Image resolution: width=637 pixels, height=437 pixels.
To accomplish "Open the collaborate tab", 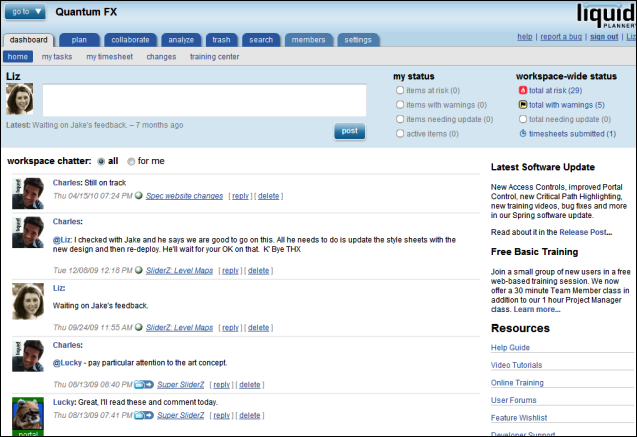I will [x=130, y=40].
